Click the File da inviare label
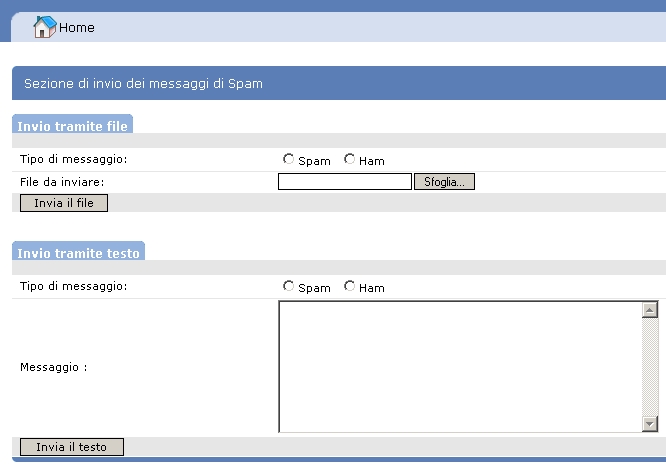 (62, 181)
